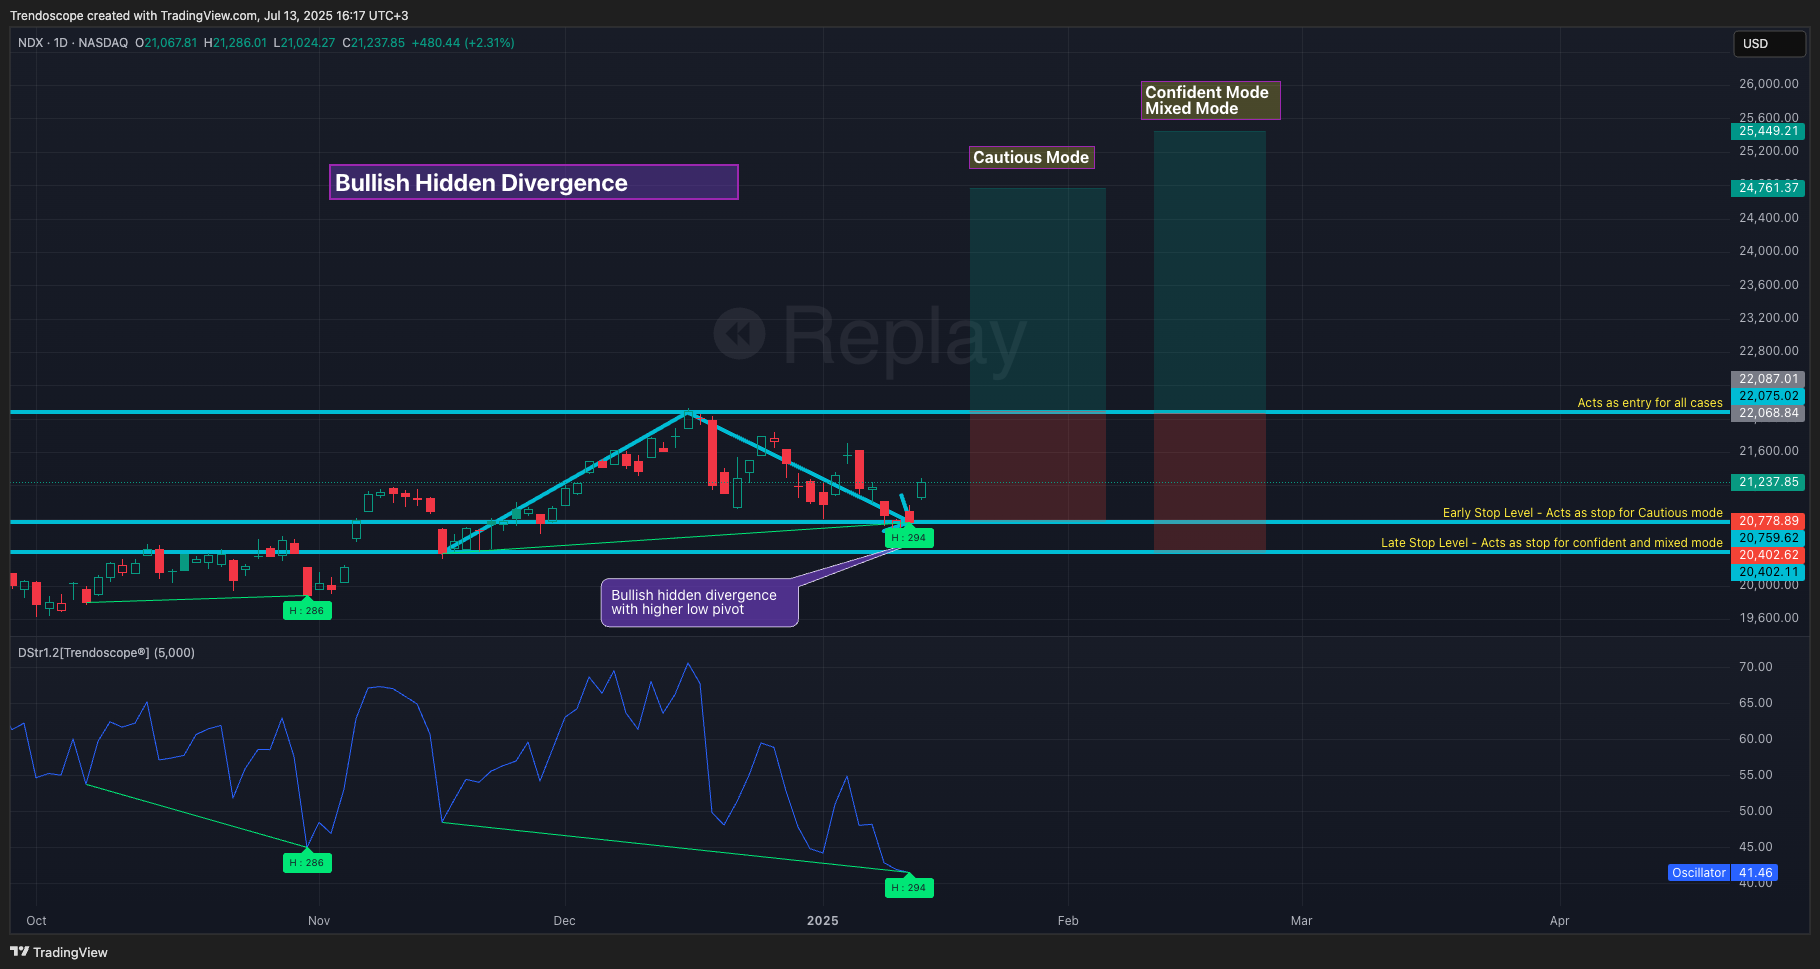The image size is (1820, 969).
Task: Select the 20,759.62 price label
Action: click(x=1768, y=538)
